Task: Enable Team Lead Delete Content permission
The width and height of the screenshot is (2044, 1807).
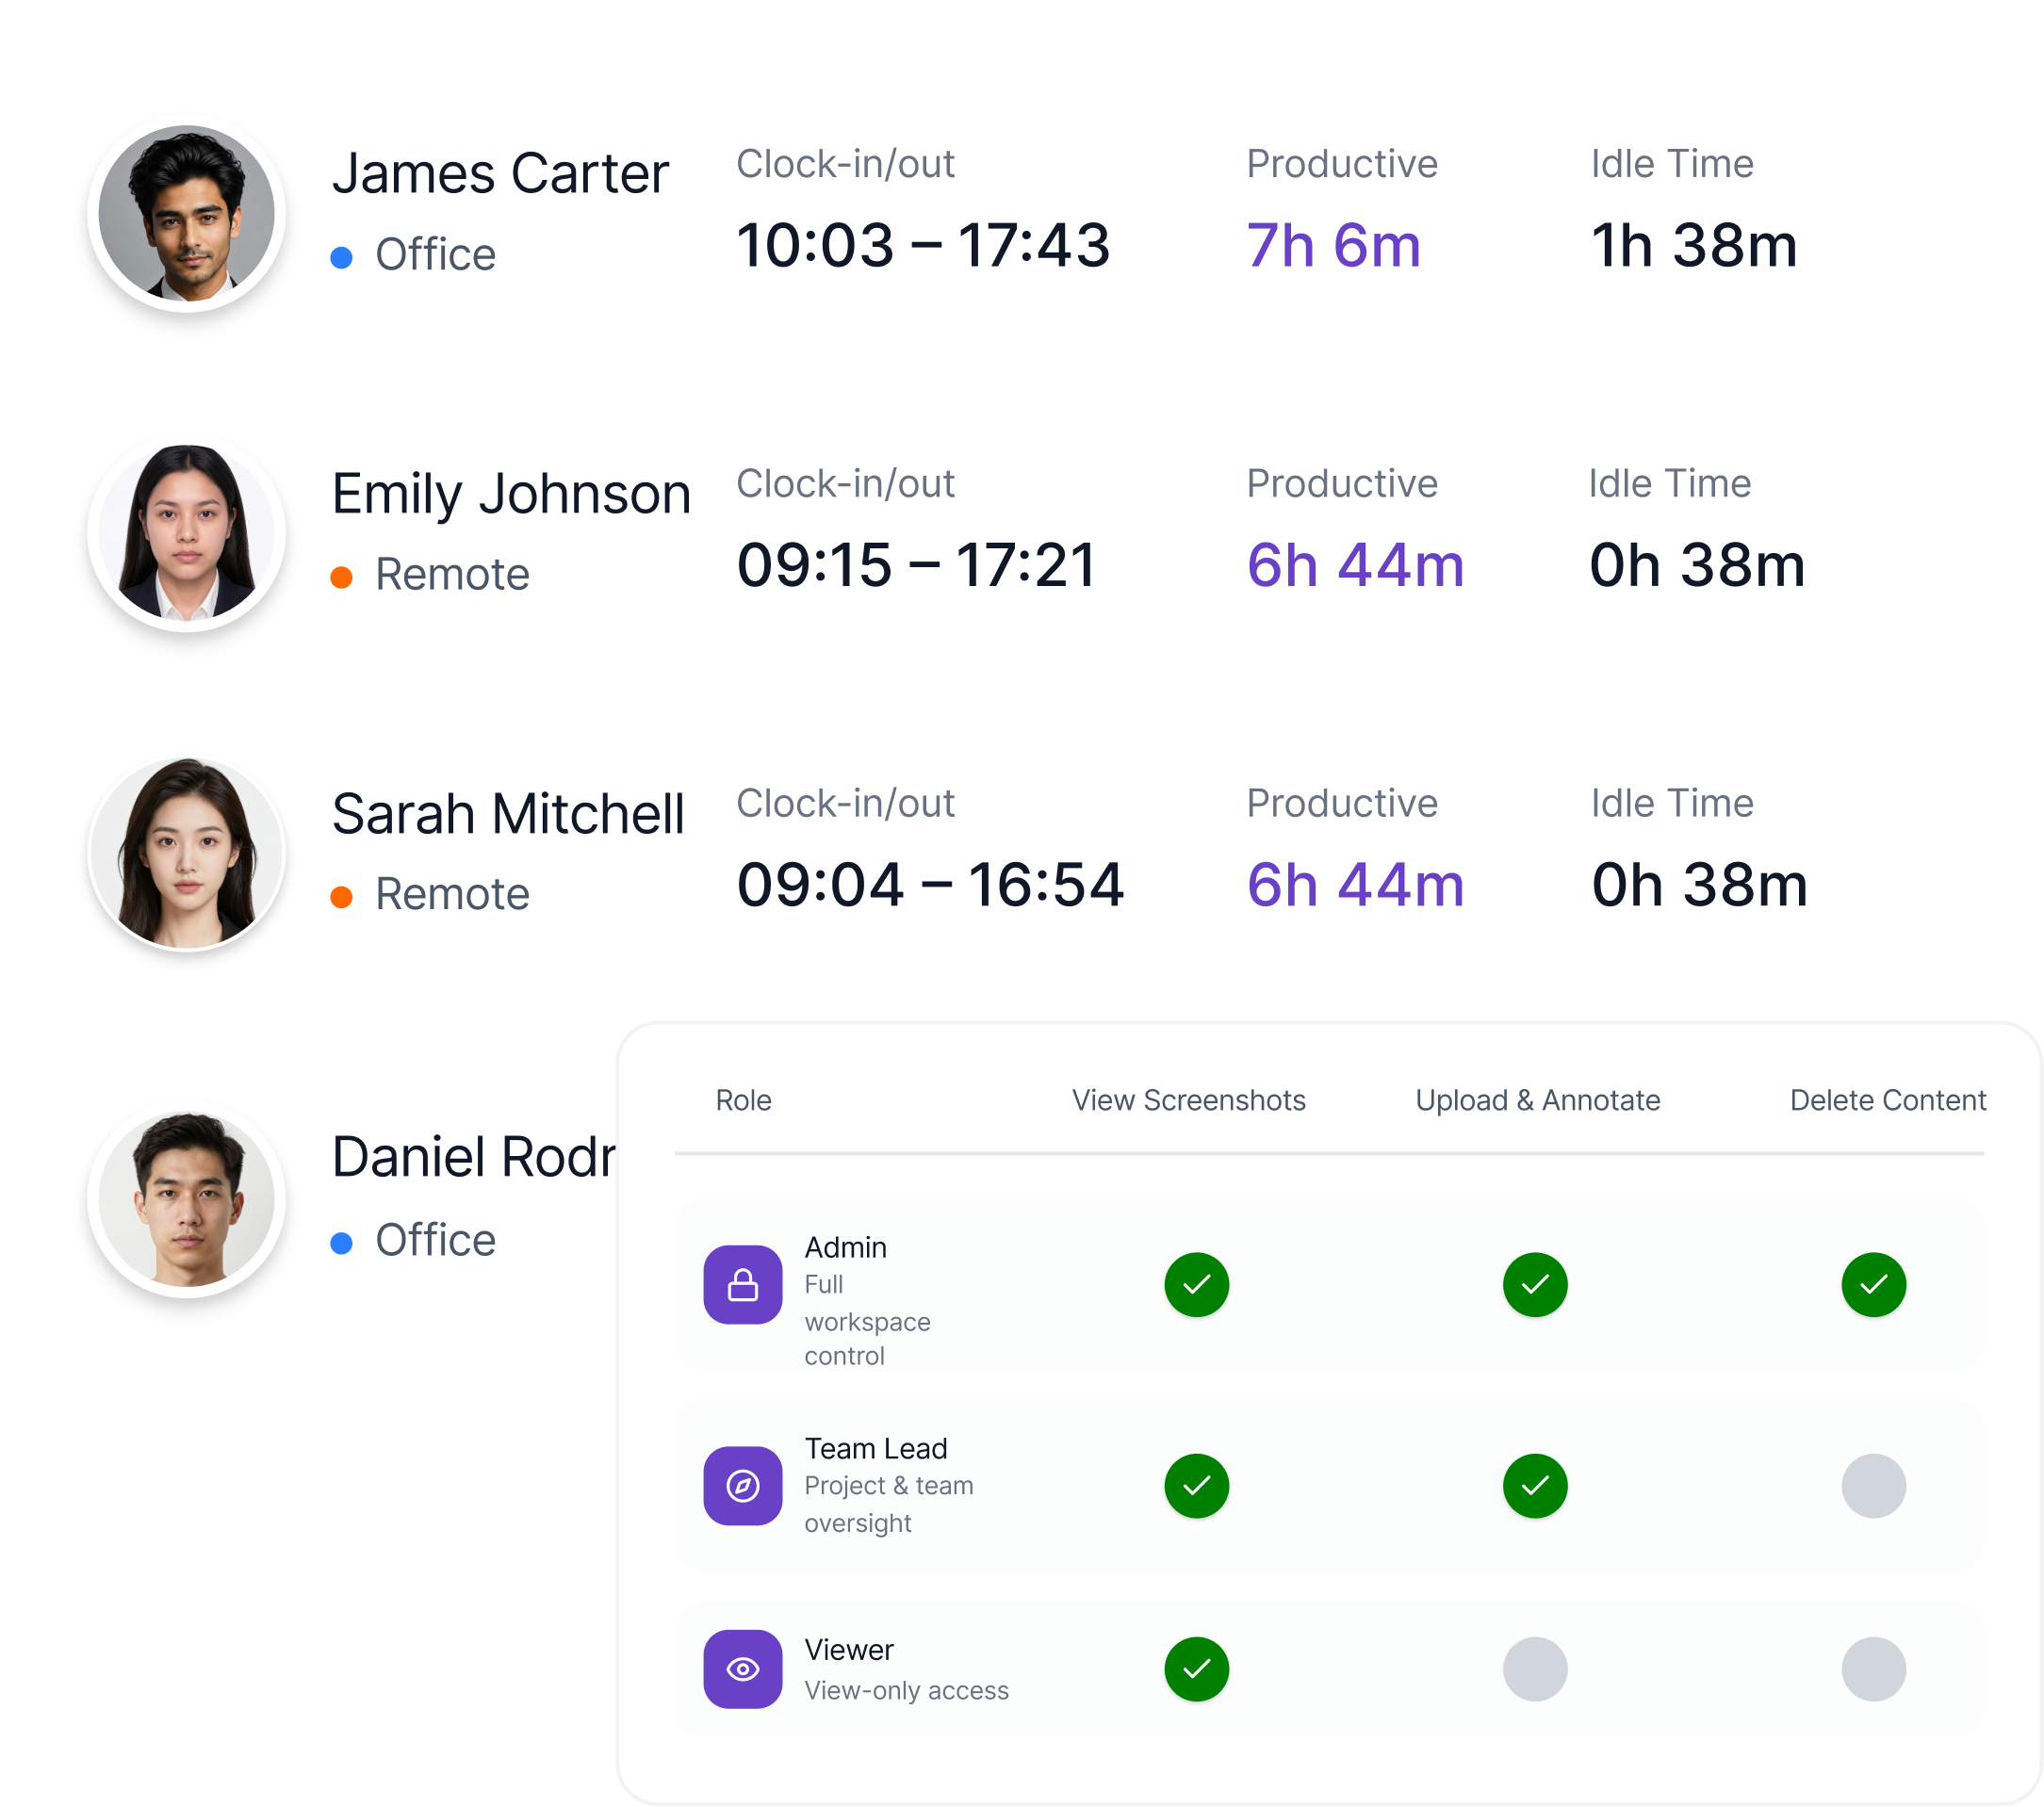Action: [x=1873, y=1485]
